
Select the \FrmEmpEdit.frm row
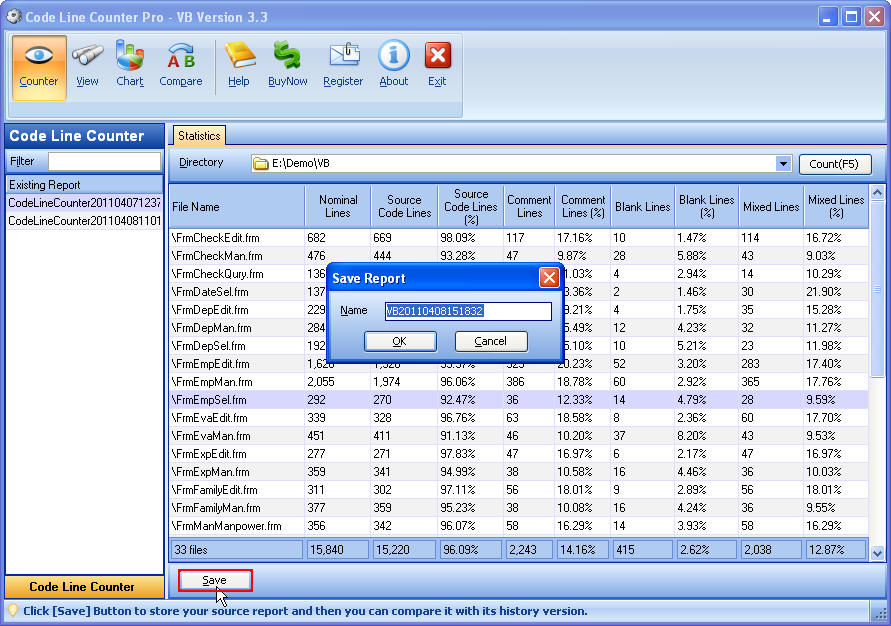[519, 364]
